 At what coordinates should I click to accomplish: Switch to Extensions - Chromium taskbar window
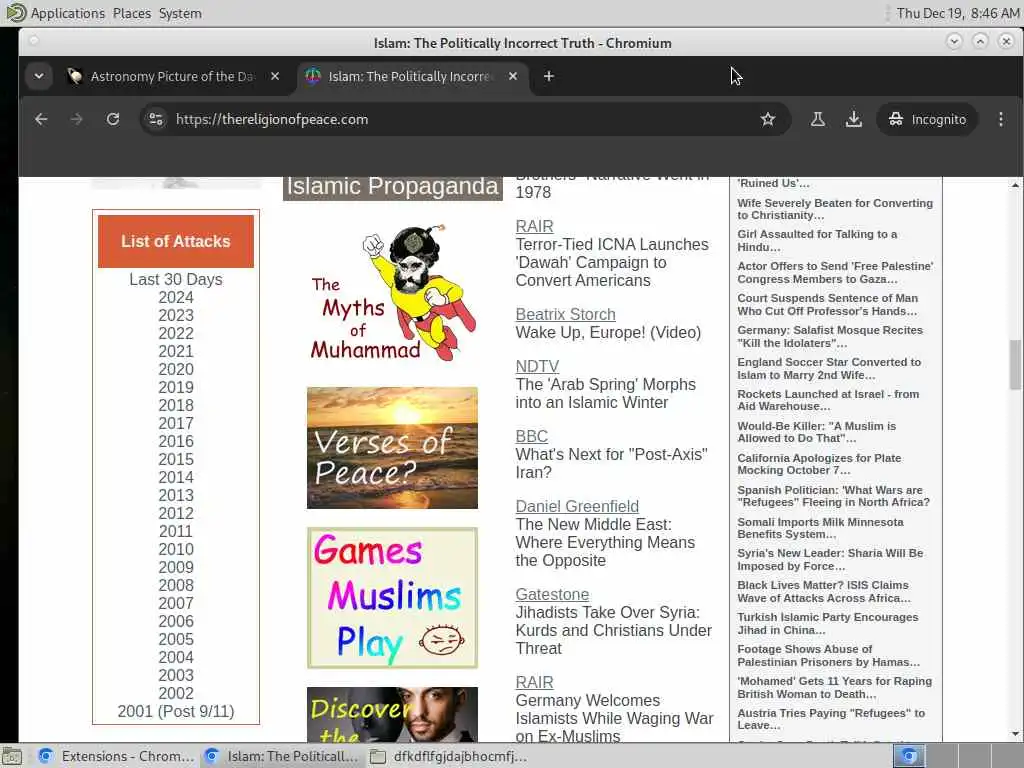click(116, 756)
